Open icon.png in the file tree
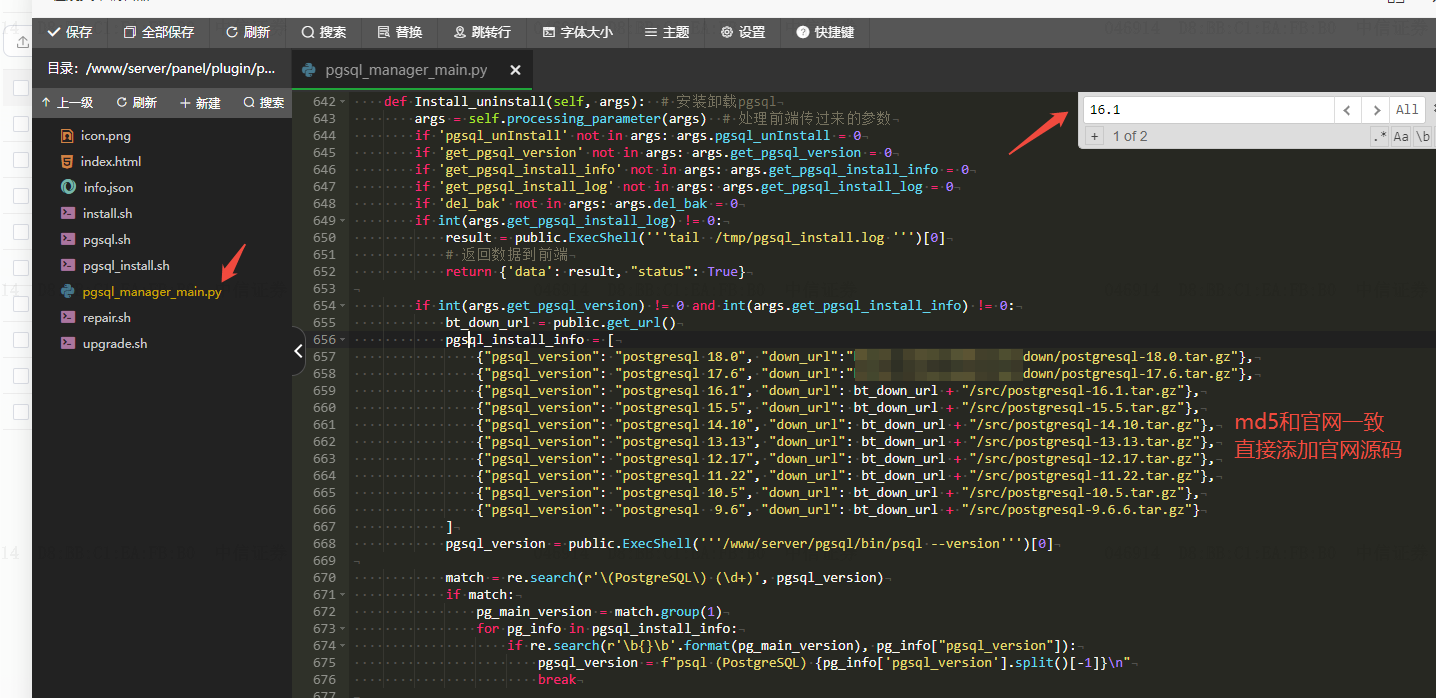Image resolution: width=1436 pixels, height=698 pixels. (106, 135)
